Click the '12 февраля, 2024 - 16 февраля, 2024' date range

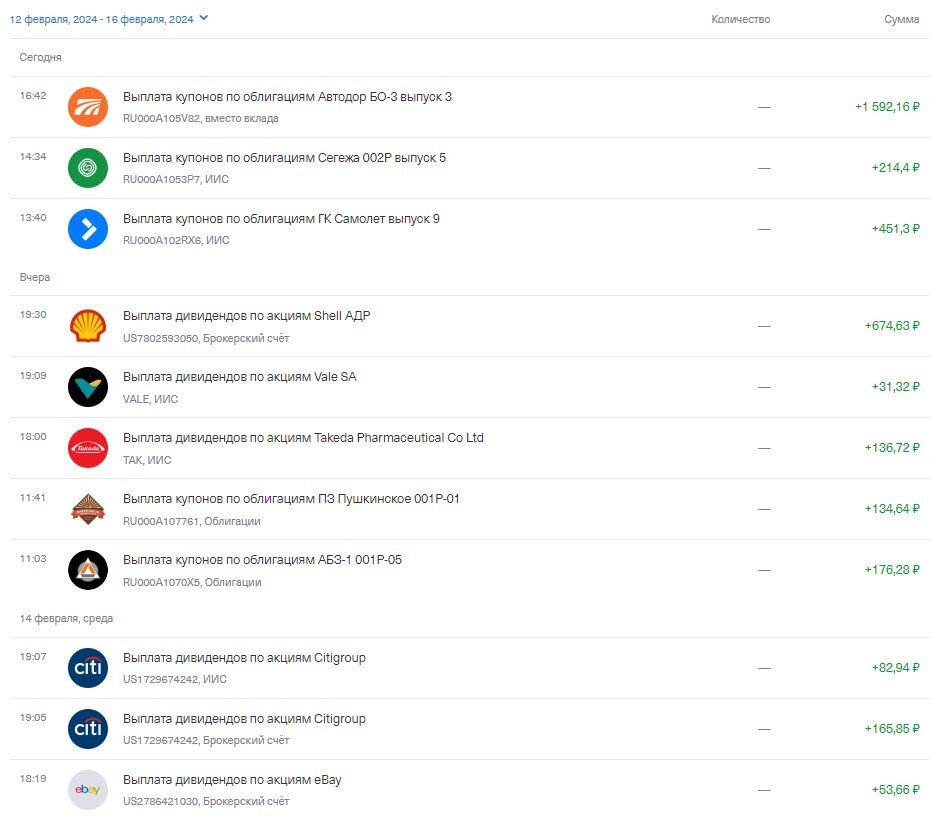tap(101, 19)
